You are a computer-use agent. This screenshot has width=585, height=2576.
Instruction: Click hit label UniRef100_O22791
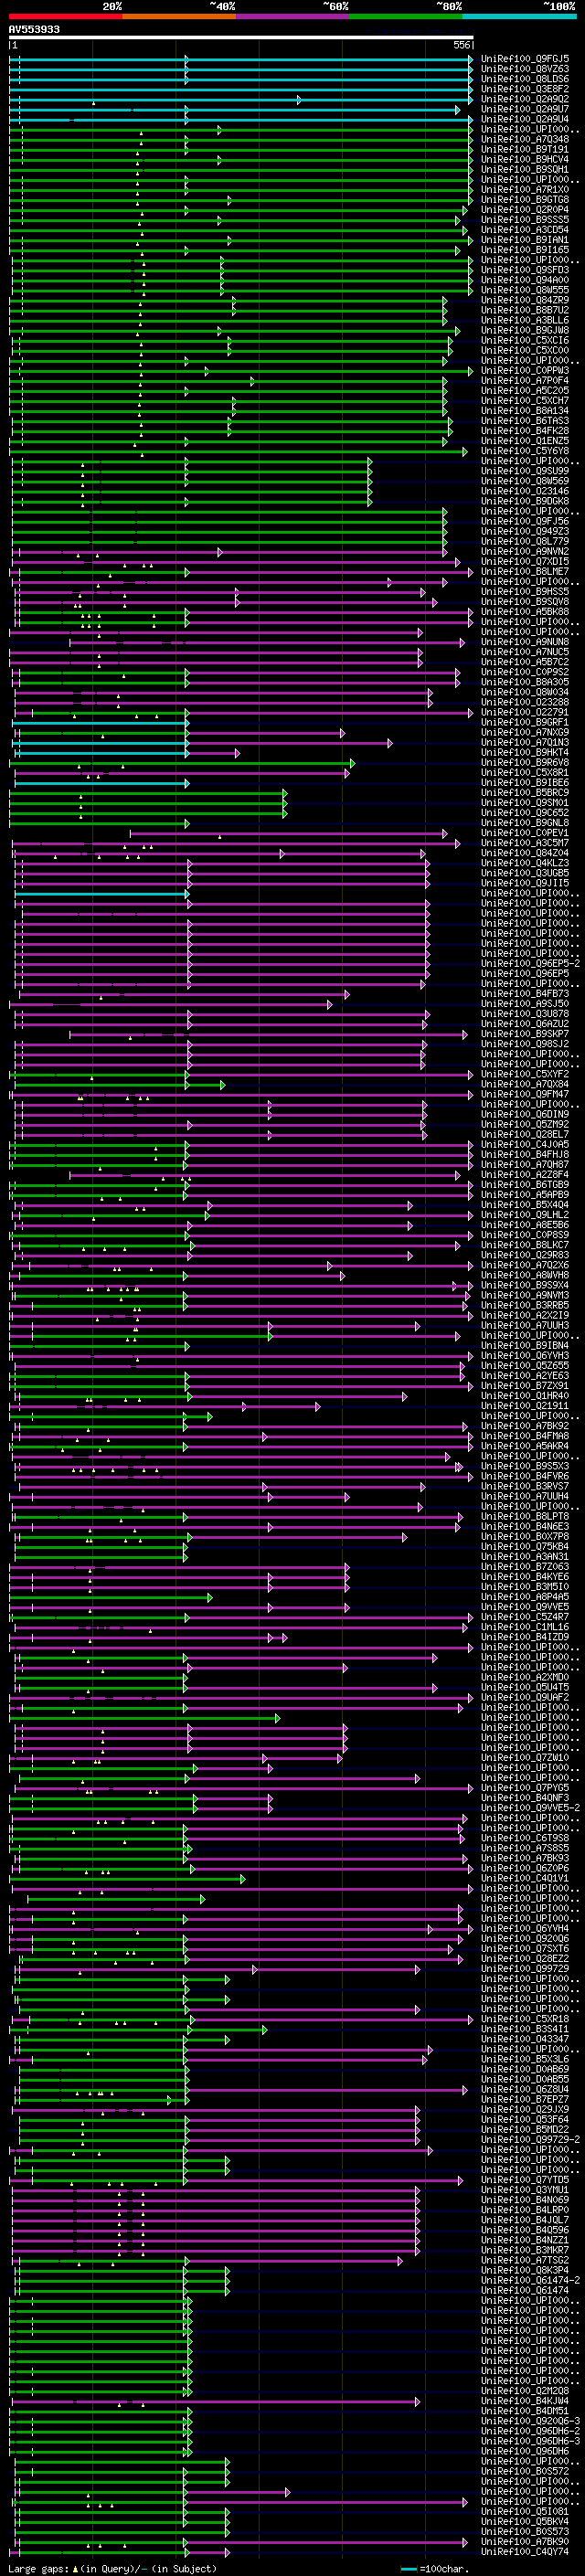tap(524, 713)
